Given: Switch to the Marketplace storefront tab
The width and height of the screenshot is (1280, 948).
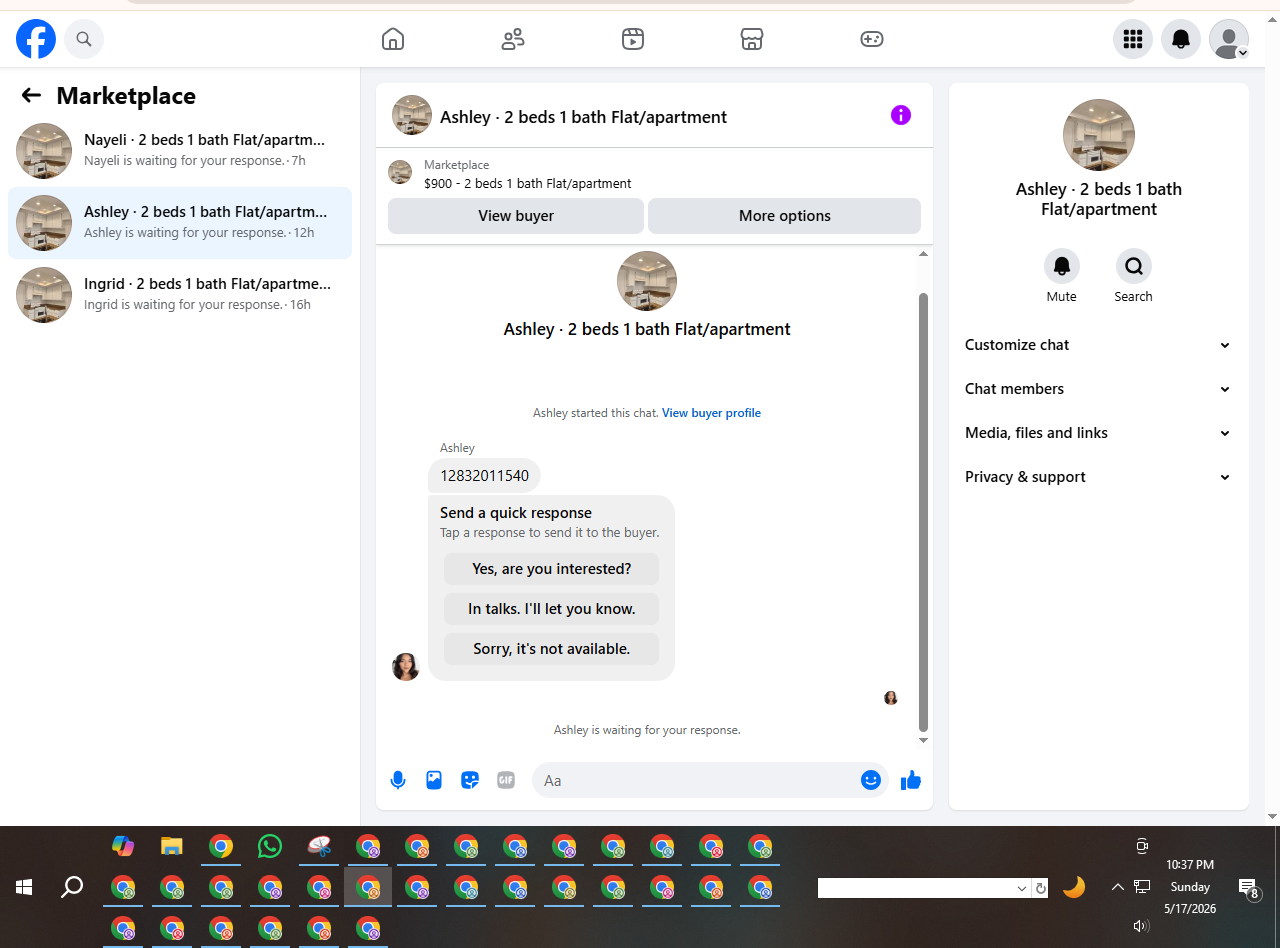Looking at the screenshot, I should [x=752, y=39].
